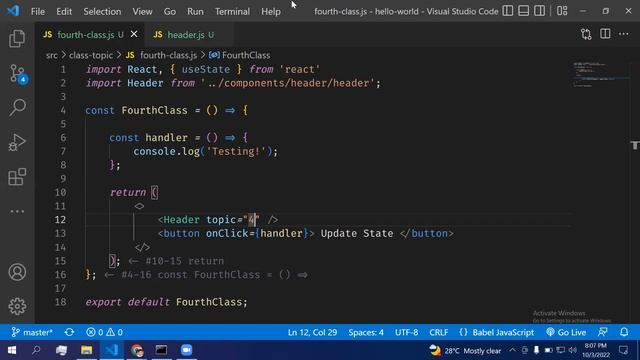Click the master branch in status bar
The width and height of the screenshot is (640, 360).
pos(32,332)
